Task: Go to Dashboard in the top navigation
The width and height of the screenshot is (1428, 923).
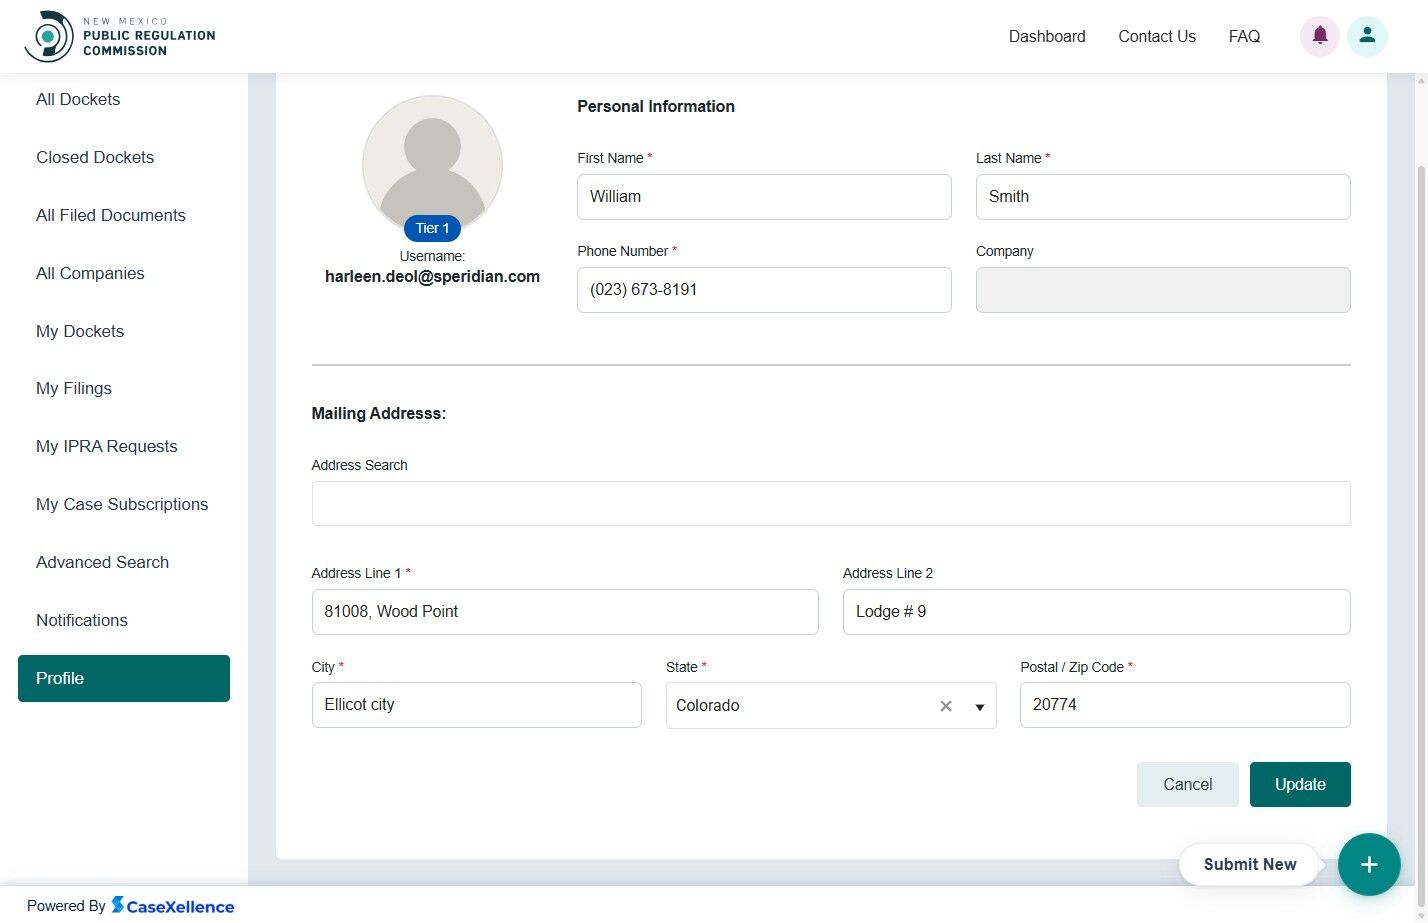Action: pyautogui.click(x=1047, y=36)
